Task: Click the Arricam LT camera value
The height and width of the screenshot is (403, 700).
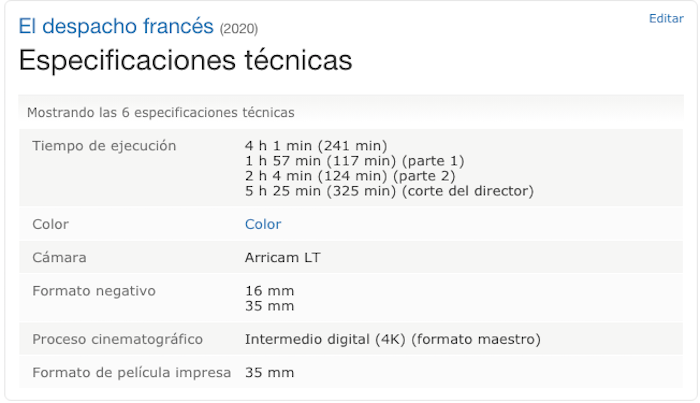Action: click(x=282, y=257)
